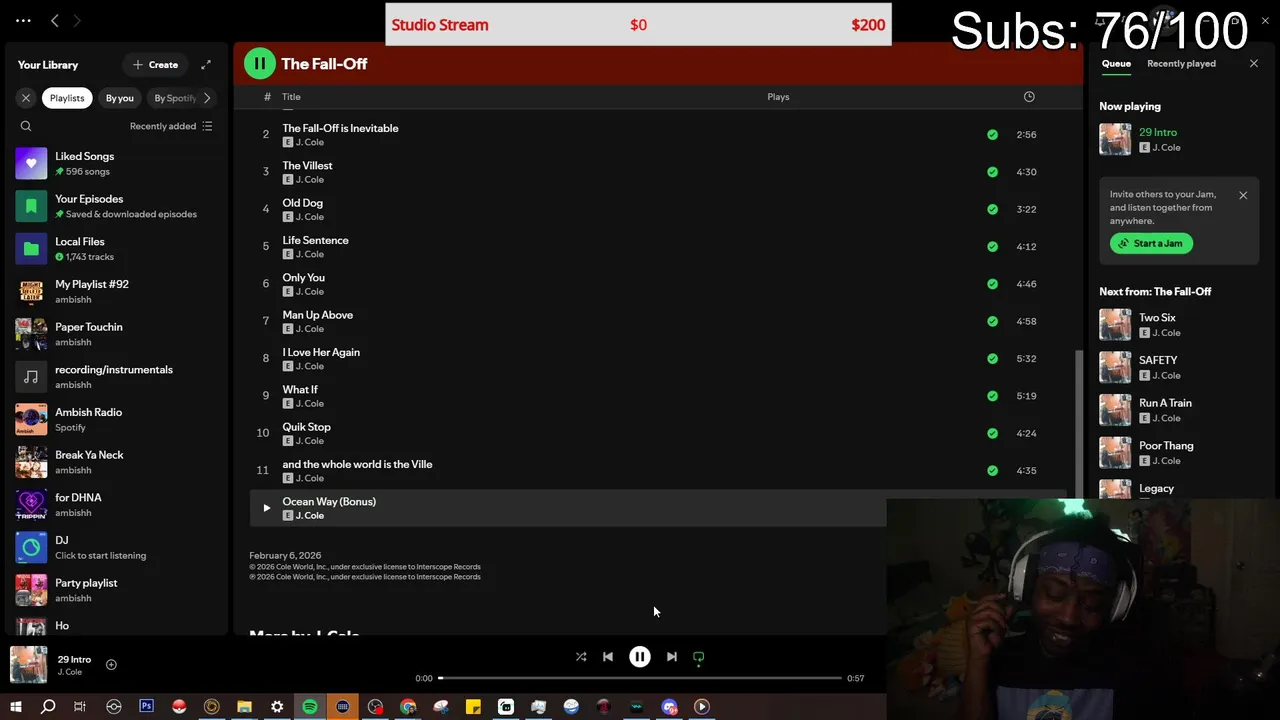
Task: Toggle saved checkmark for Old Dog
Action: click(x=992, y=209)
